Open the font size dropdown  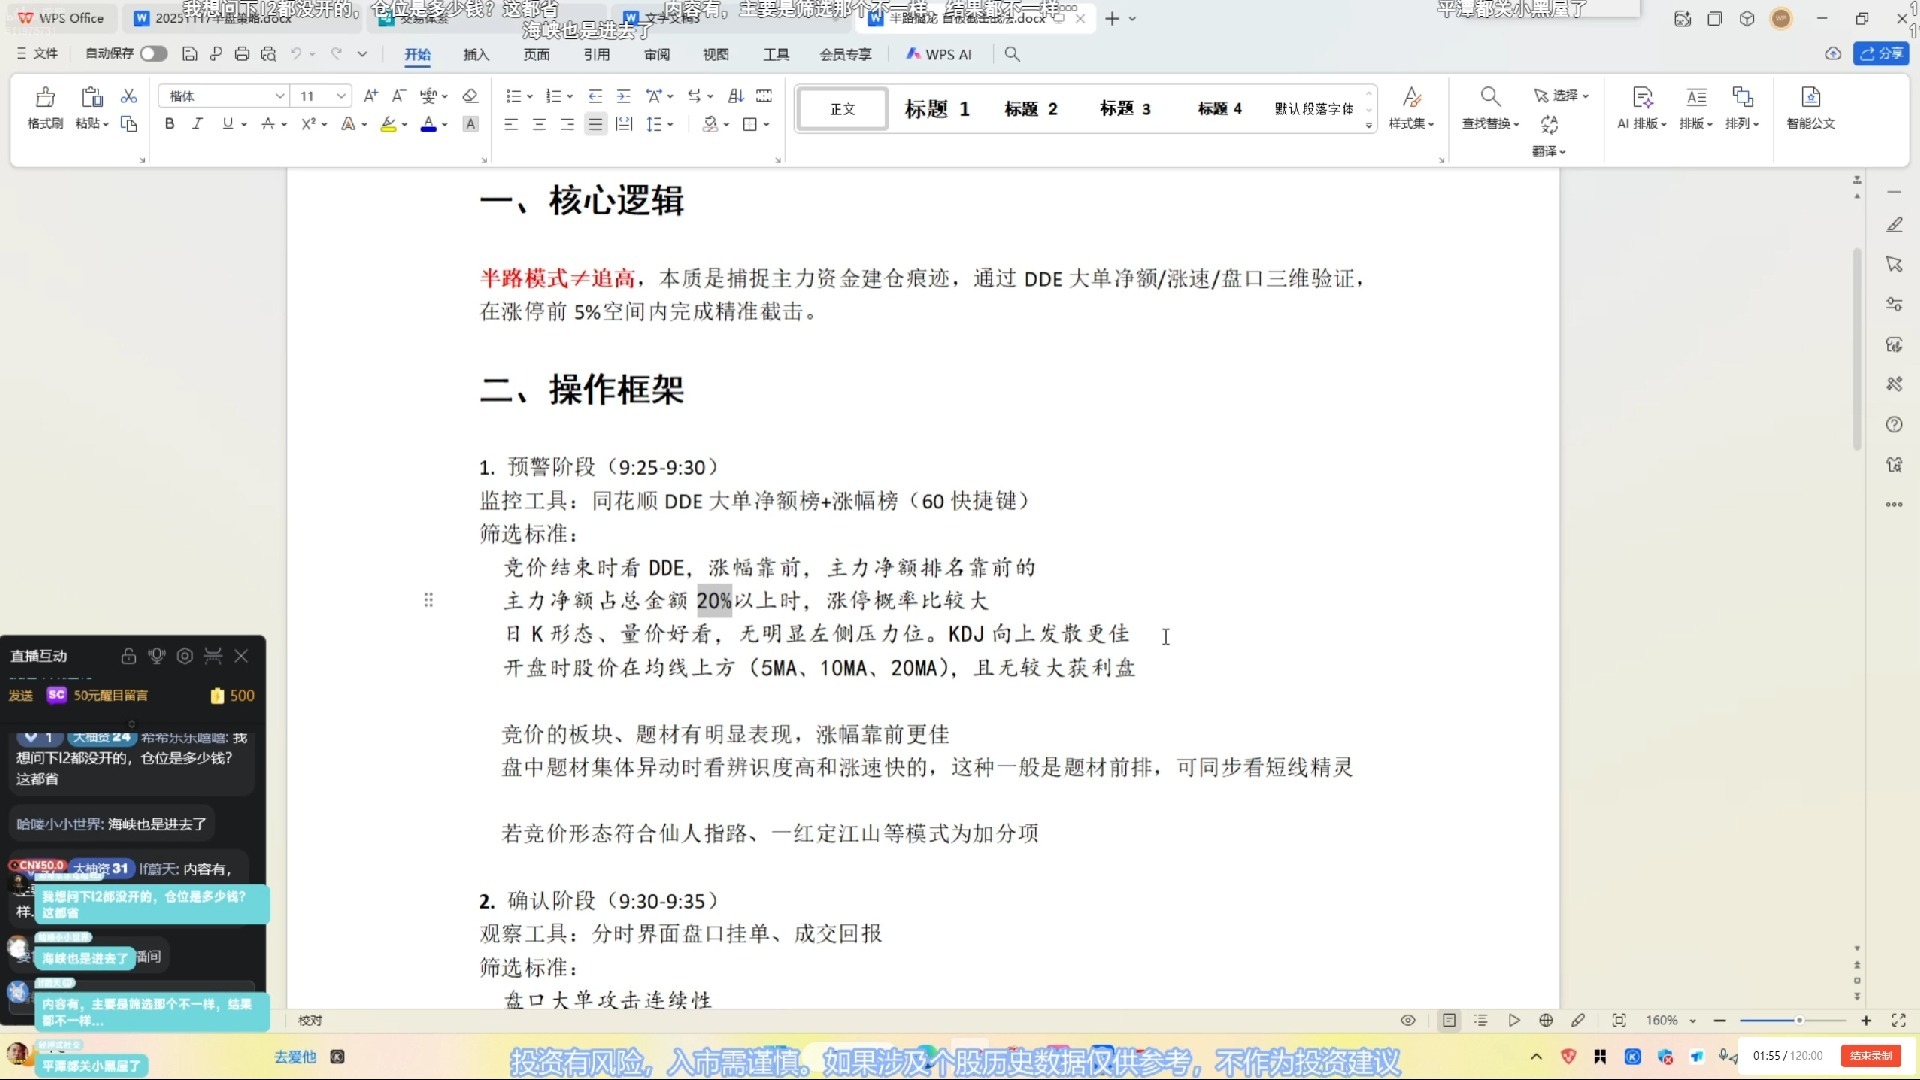point(341,96)
